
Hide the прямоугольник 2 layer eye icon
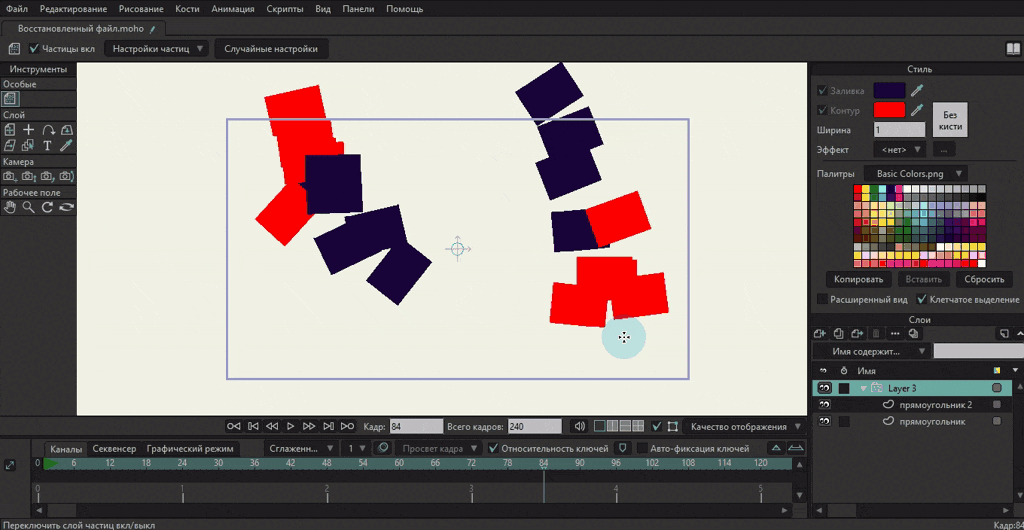(x=824, y=405)
